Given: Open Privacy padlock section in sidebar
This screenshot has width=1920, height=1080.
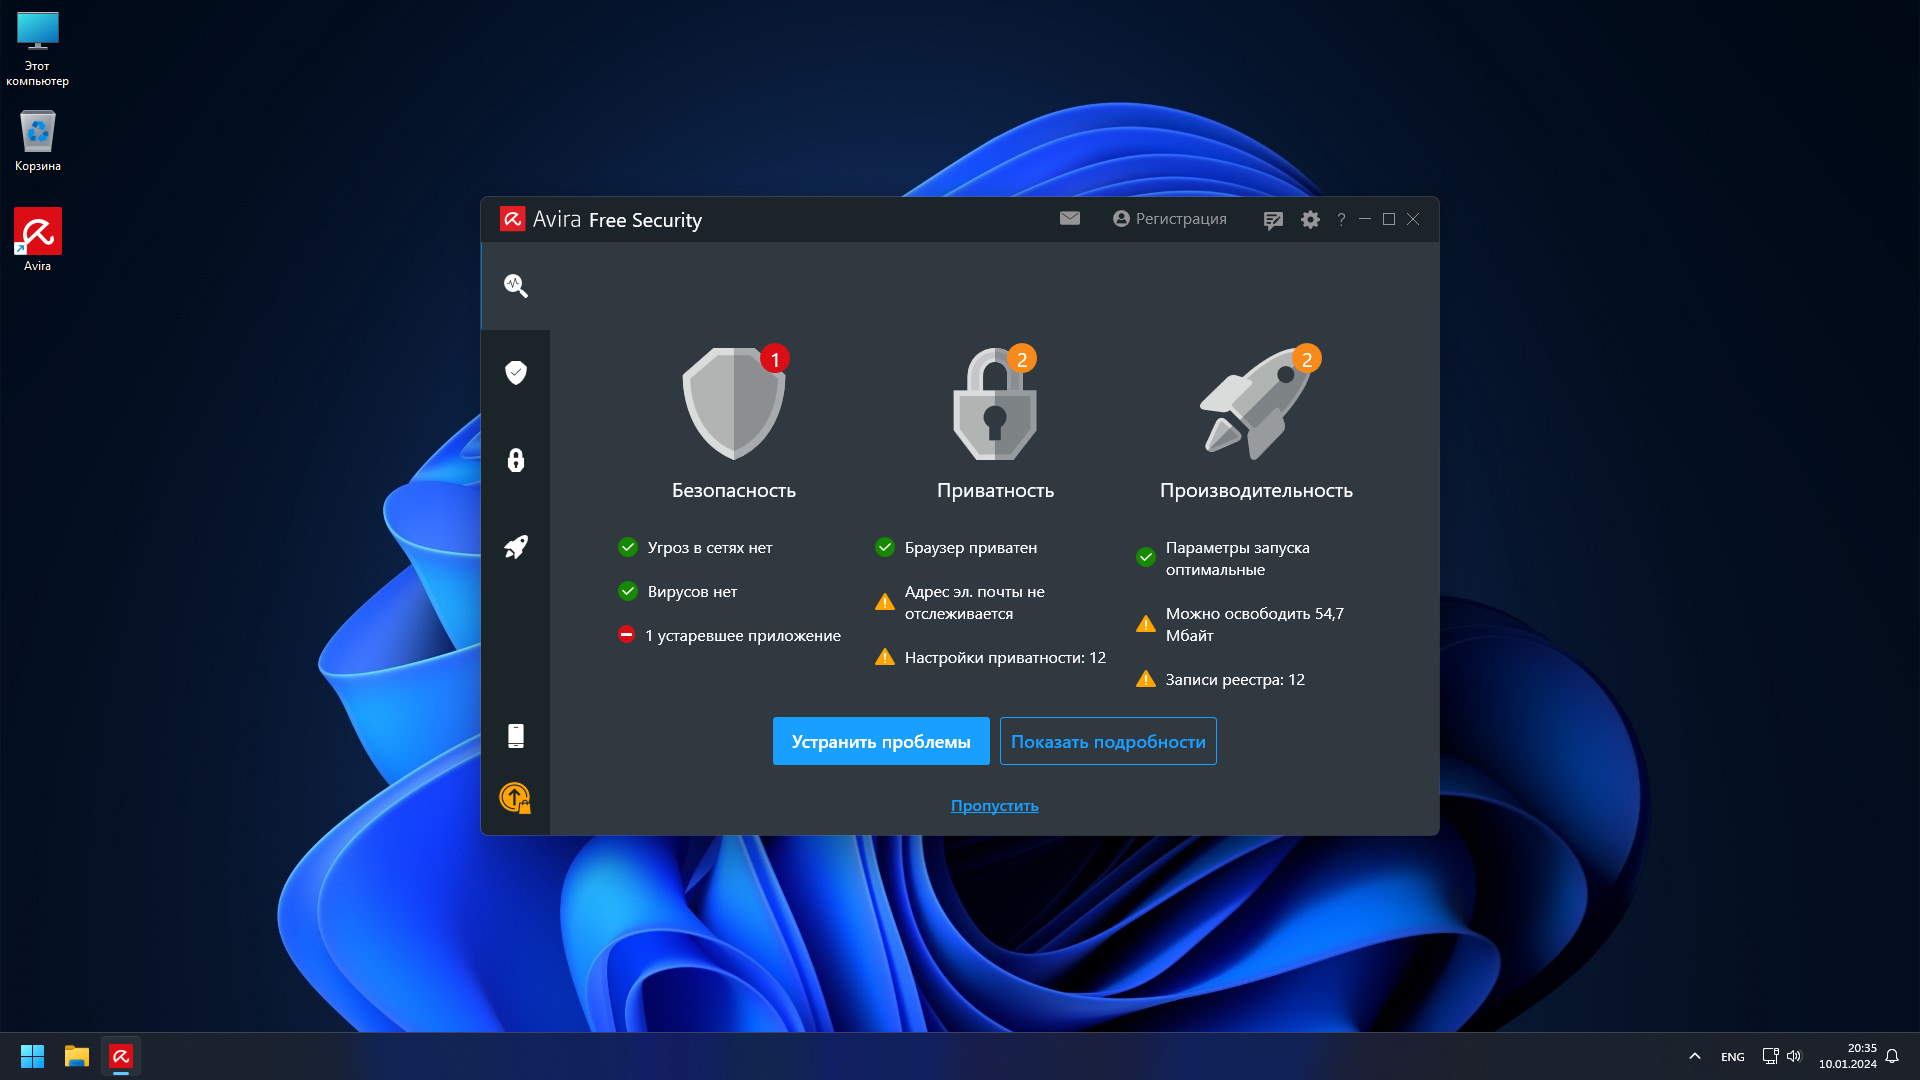Looking at the screenshot, I should point(516,460).
